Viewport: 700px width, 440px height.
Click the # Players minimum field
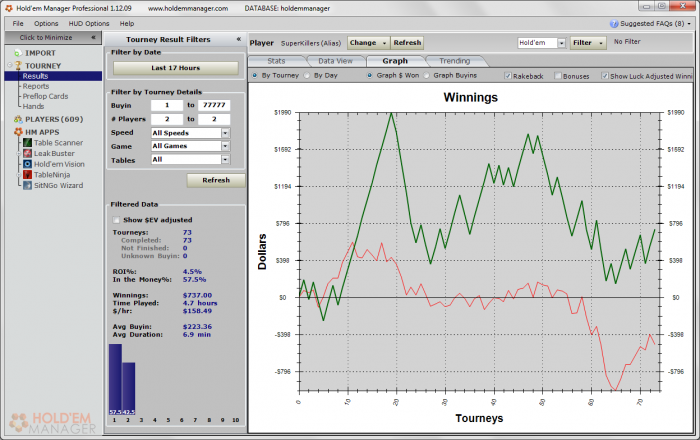tap(167, 119)
